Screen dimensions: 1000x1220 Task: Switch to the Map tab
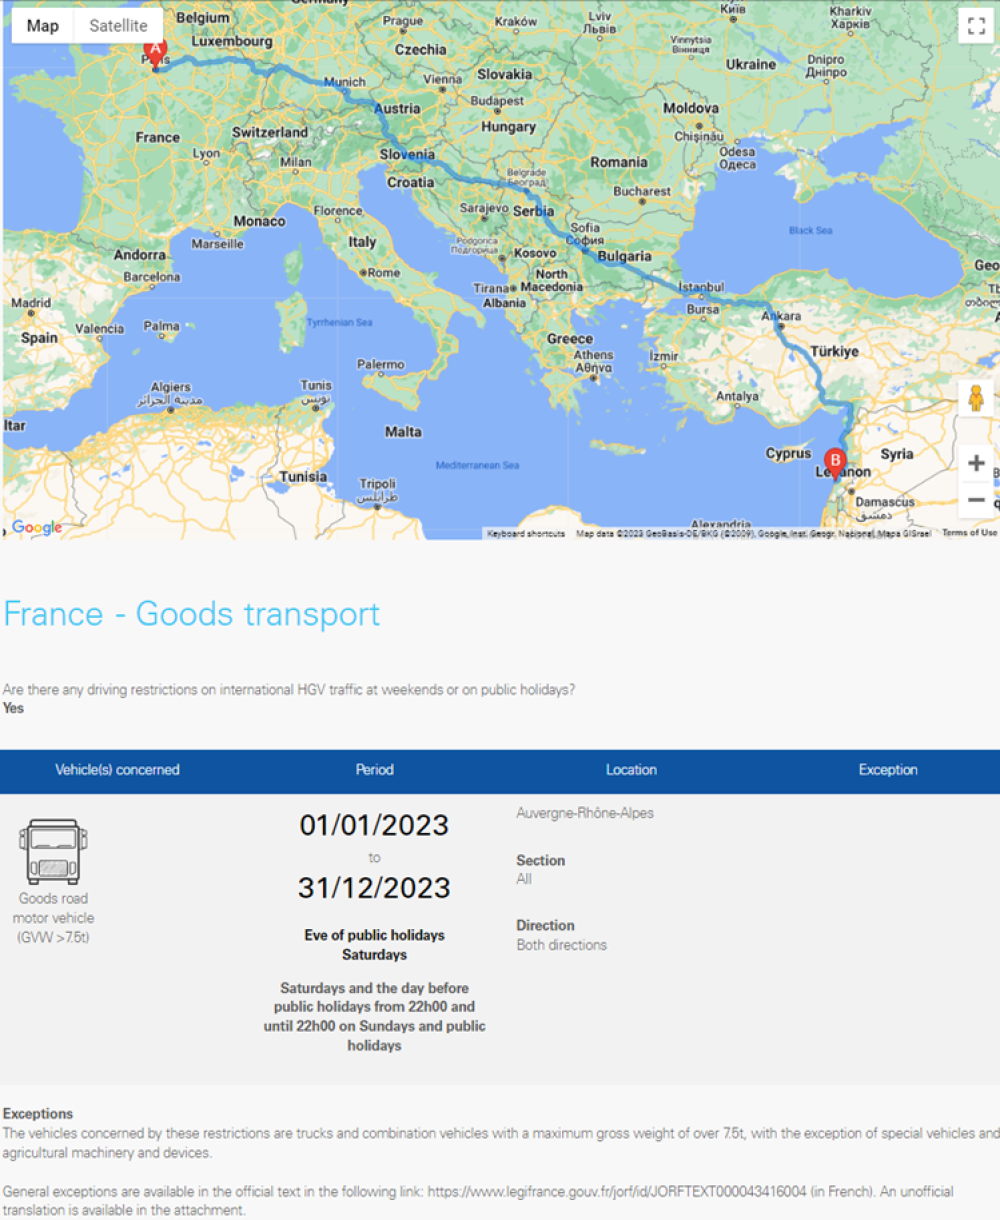coord(41,26)
